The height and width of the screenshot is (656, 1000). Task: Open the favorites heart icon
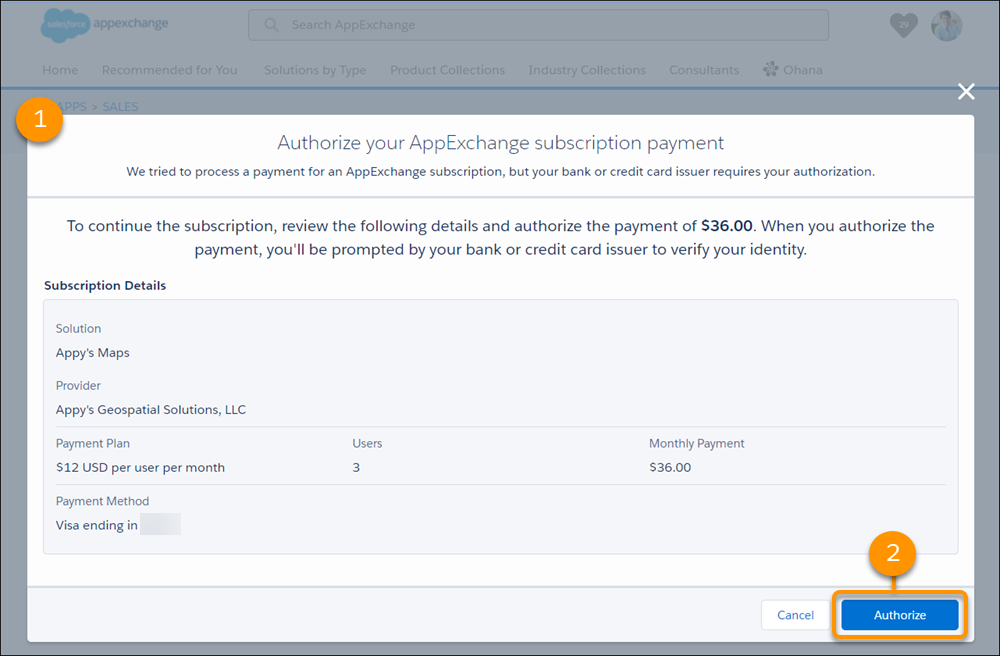pyautogui.click(x=903, y=26)
